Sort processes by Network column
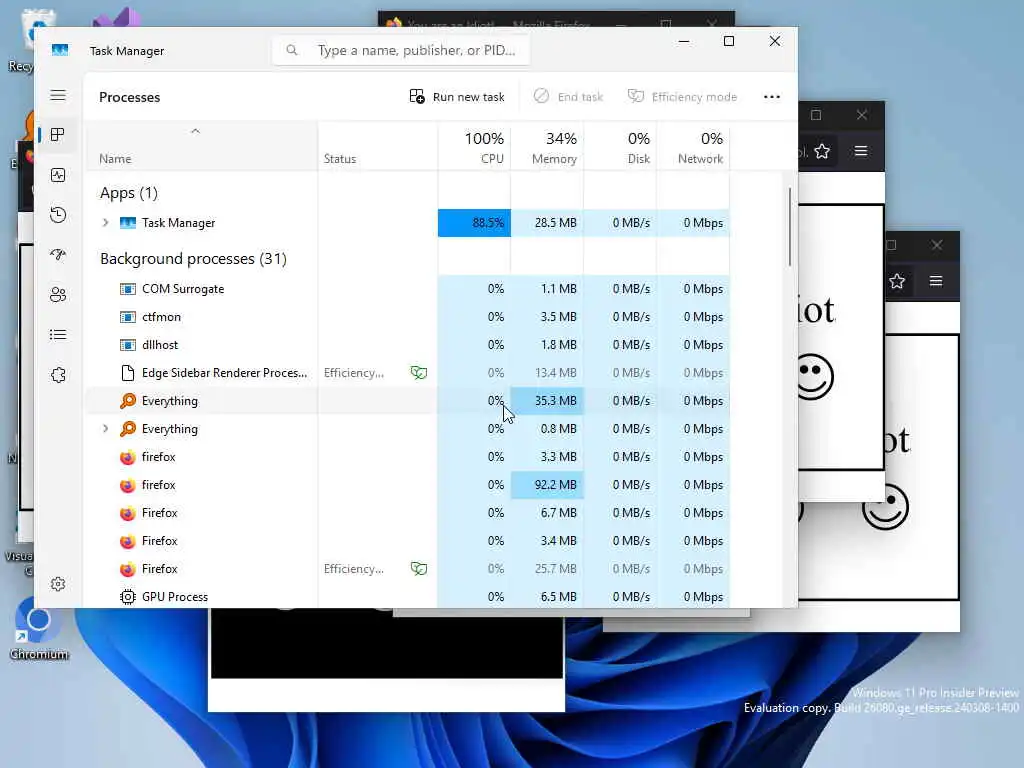This screenshot has height=768, width=1024. coord(694,148)
